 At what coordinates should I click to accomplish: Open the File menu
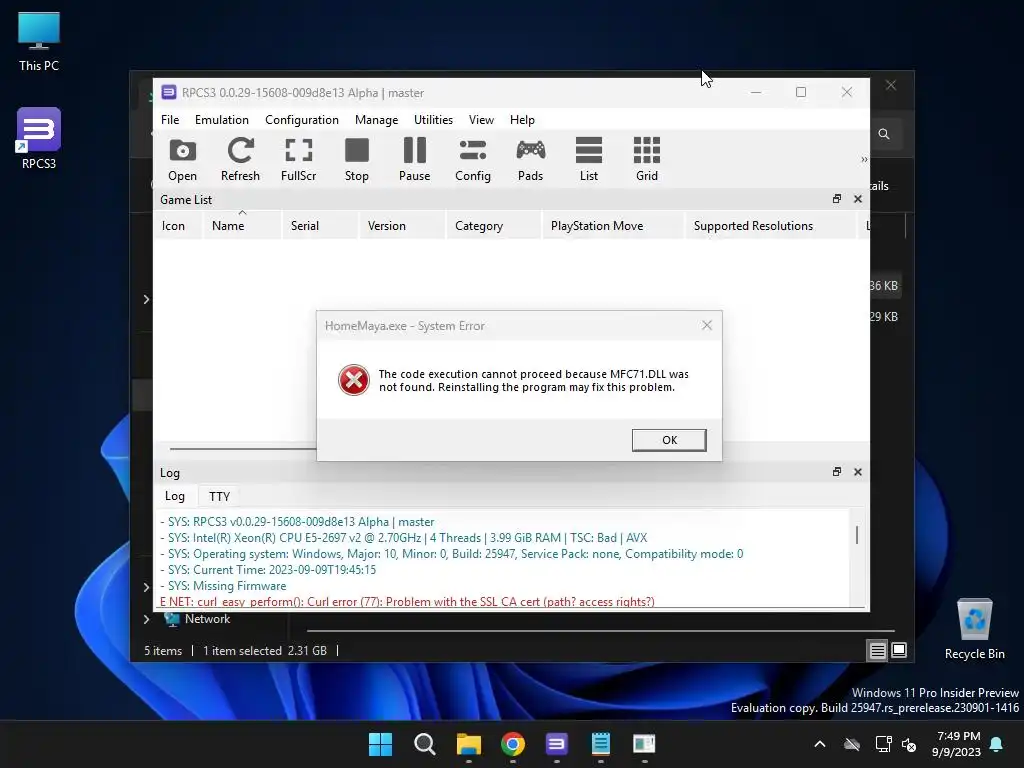pyautogui.click(x=170, y=120)
